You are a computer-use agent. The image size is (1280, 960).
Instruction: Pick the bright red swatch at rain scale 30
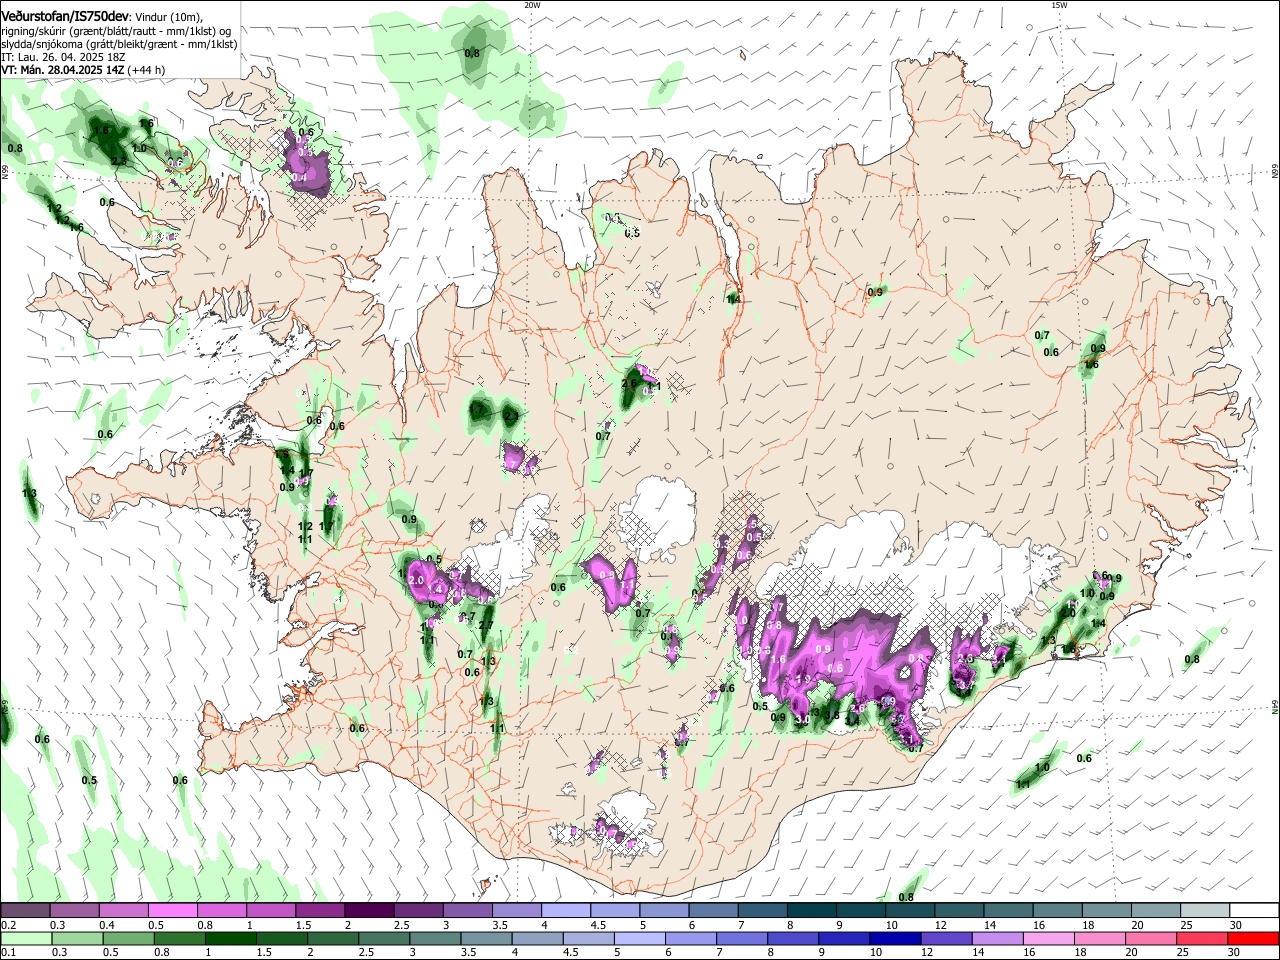coord(1253,938)
